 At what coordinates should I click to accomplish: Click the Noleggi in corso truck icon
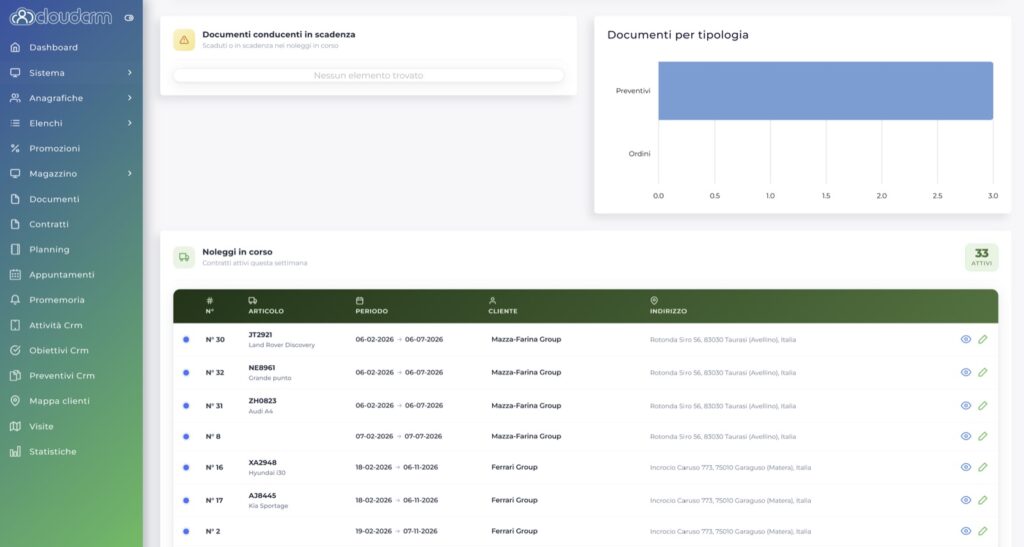(184, 257)
